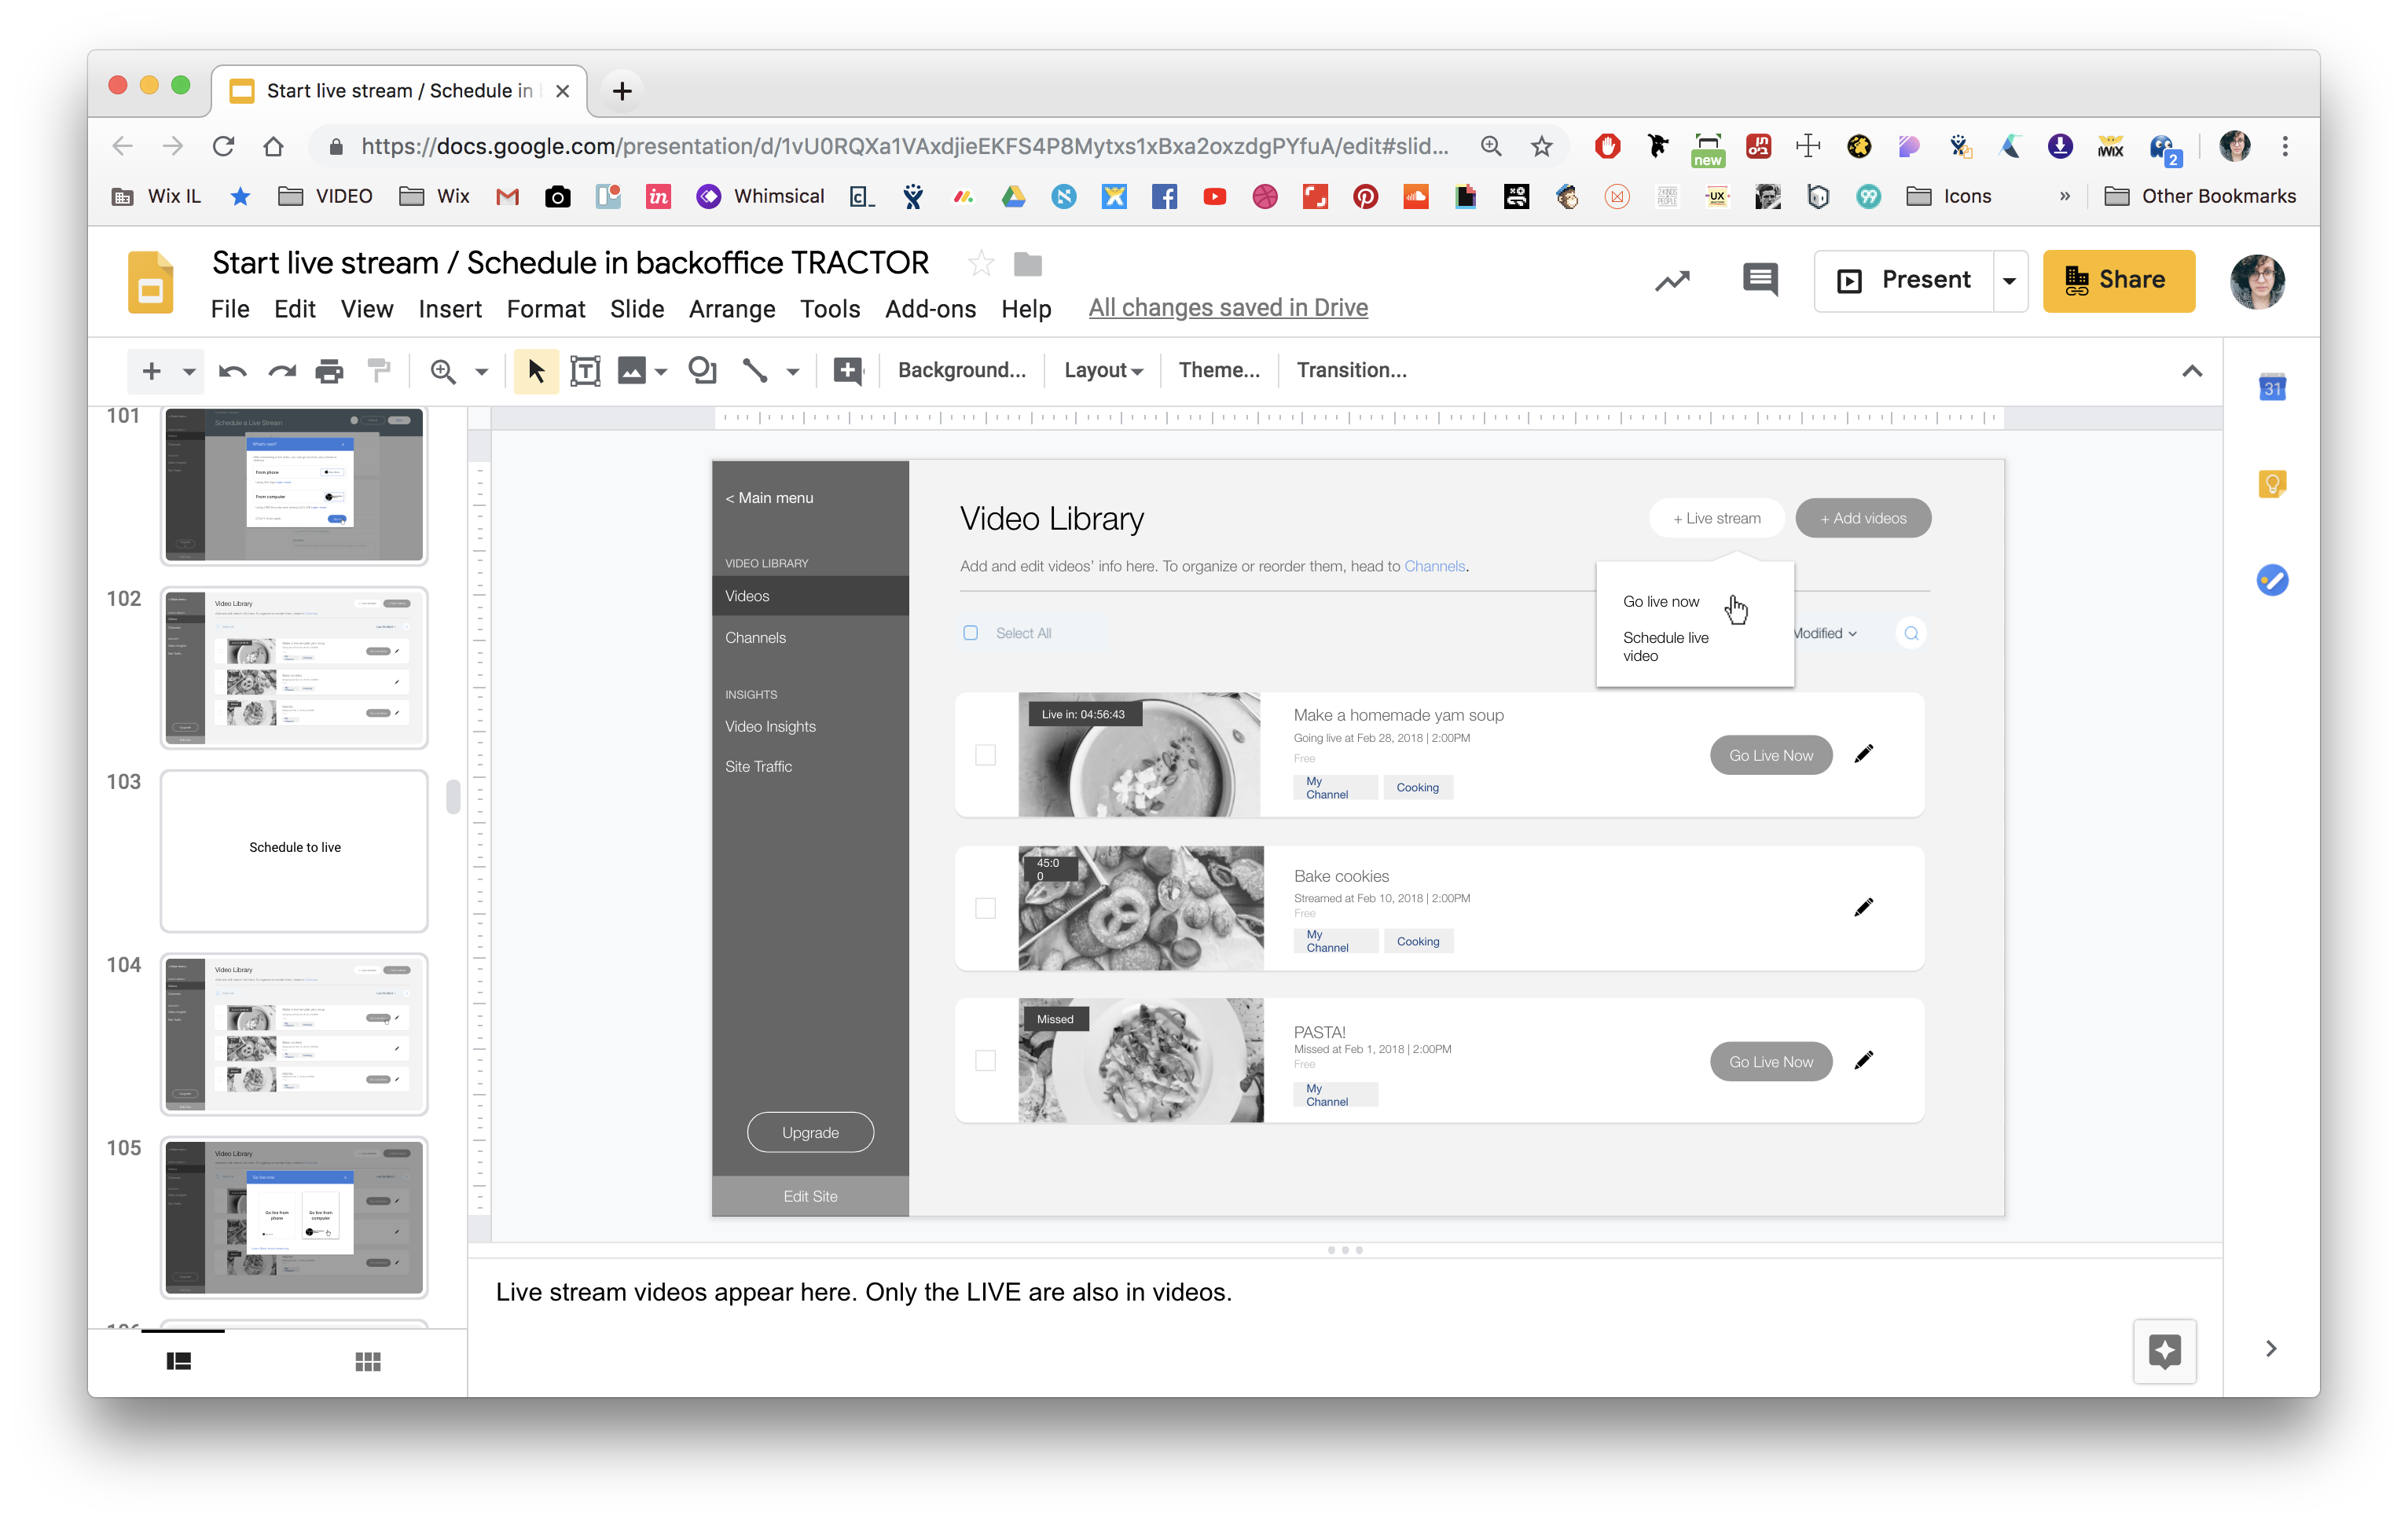Select the Text box tool

[585, 371]
